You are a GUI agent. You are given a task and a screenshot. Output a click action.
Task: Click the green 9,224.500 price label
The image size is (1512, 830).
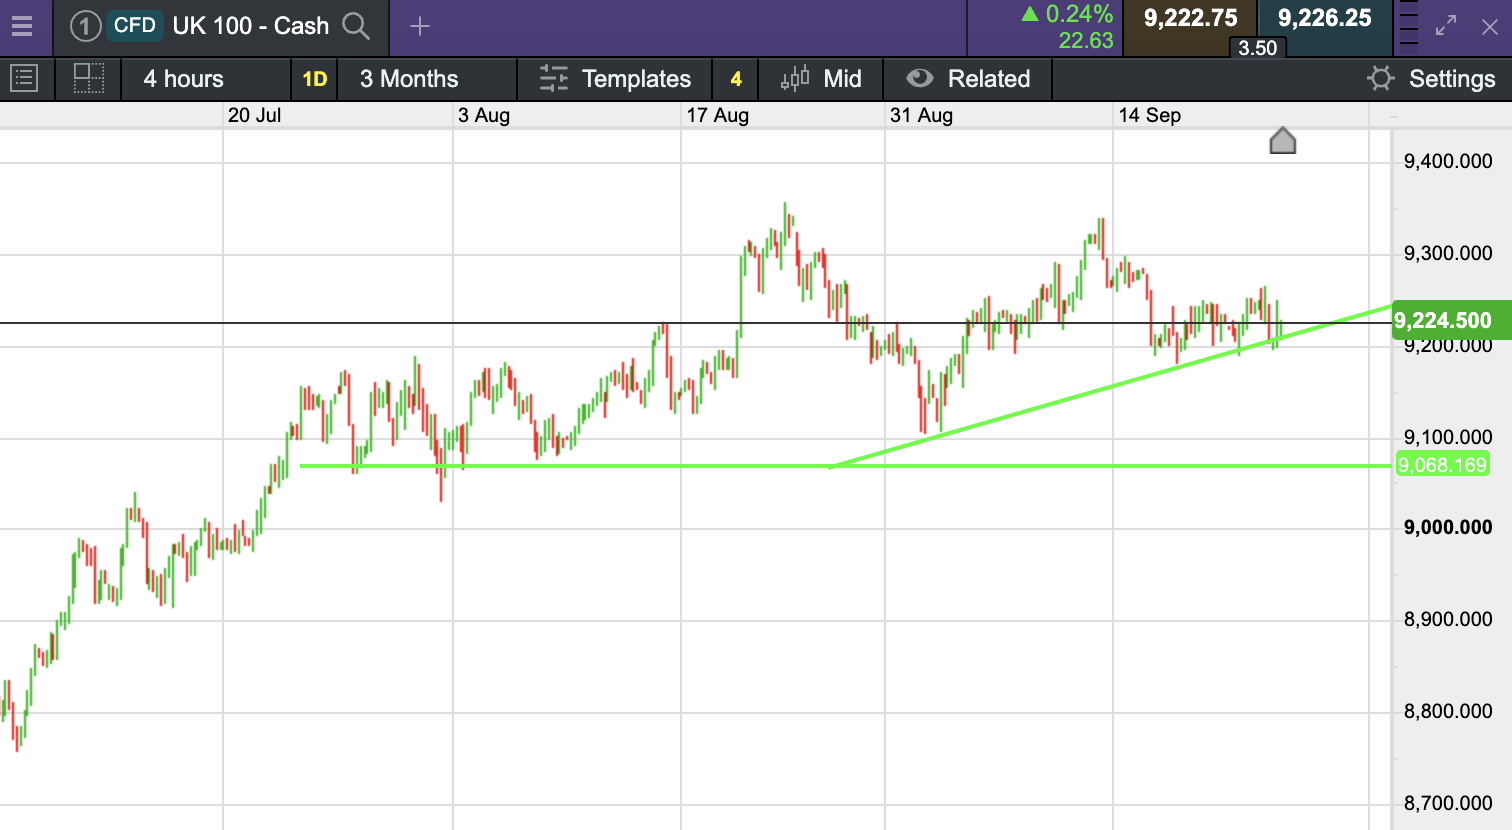[1451, 320]
